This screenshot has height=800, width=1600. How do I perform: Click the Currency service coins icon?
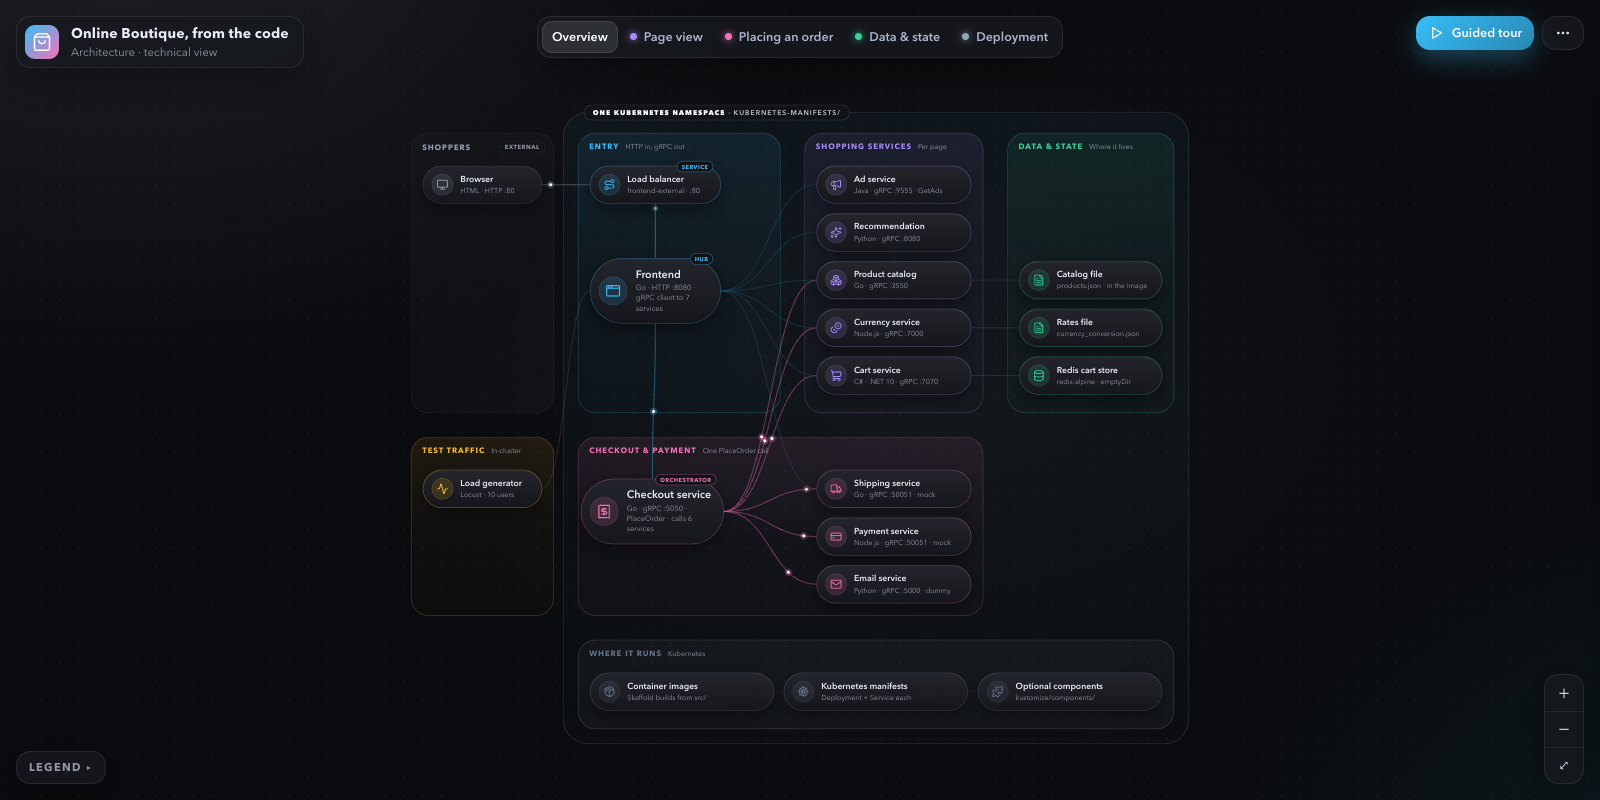[x=836, y=328]
